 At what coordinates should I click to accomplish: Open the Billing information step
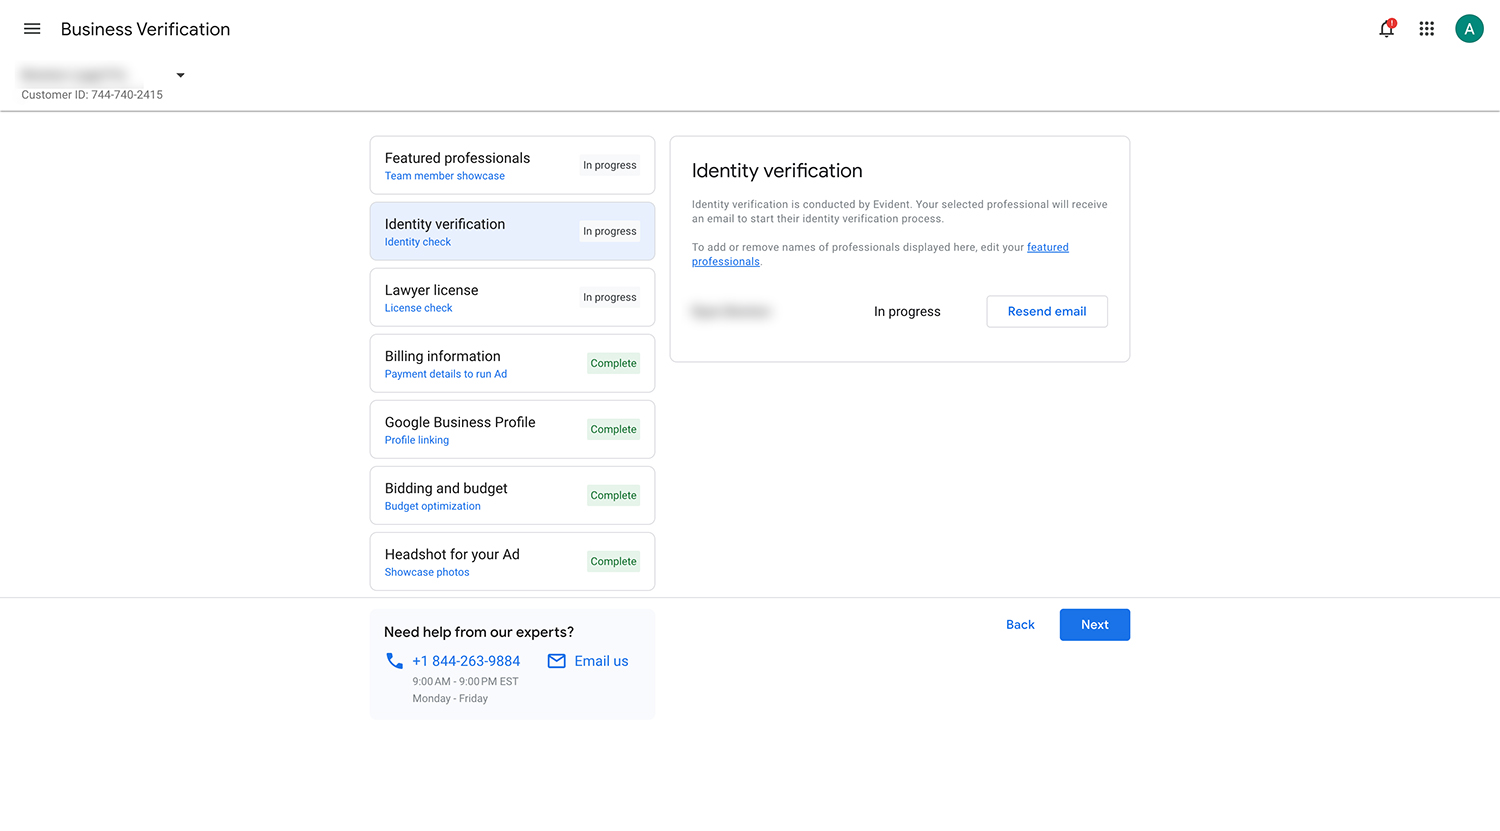coord(512,363)
